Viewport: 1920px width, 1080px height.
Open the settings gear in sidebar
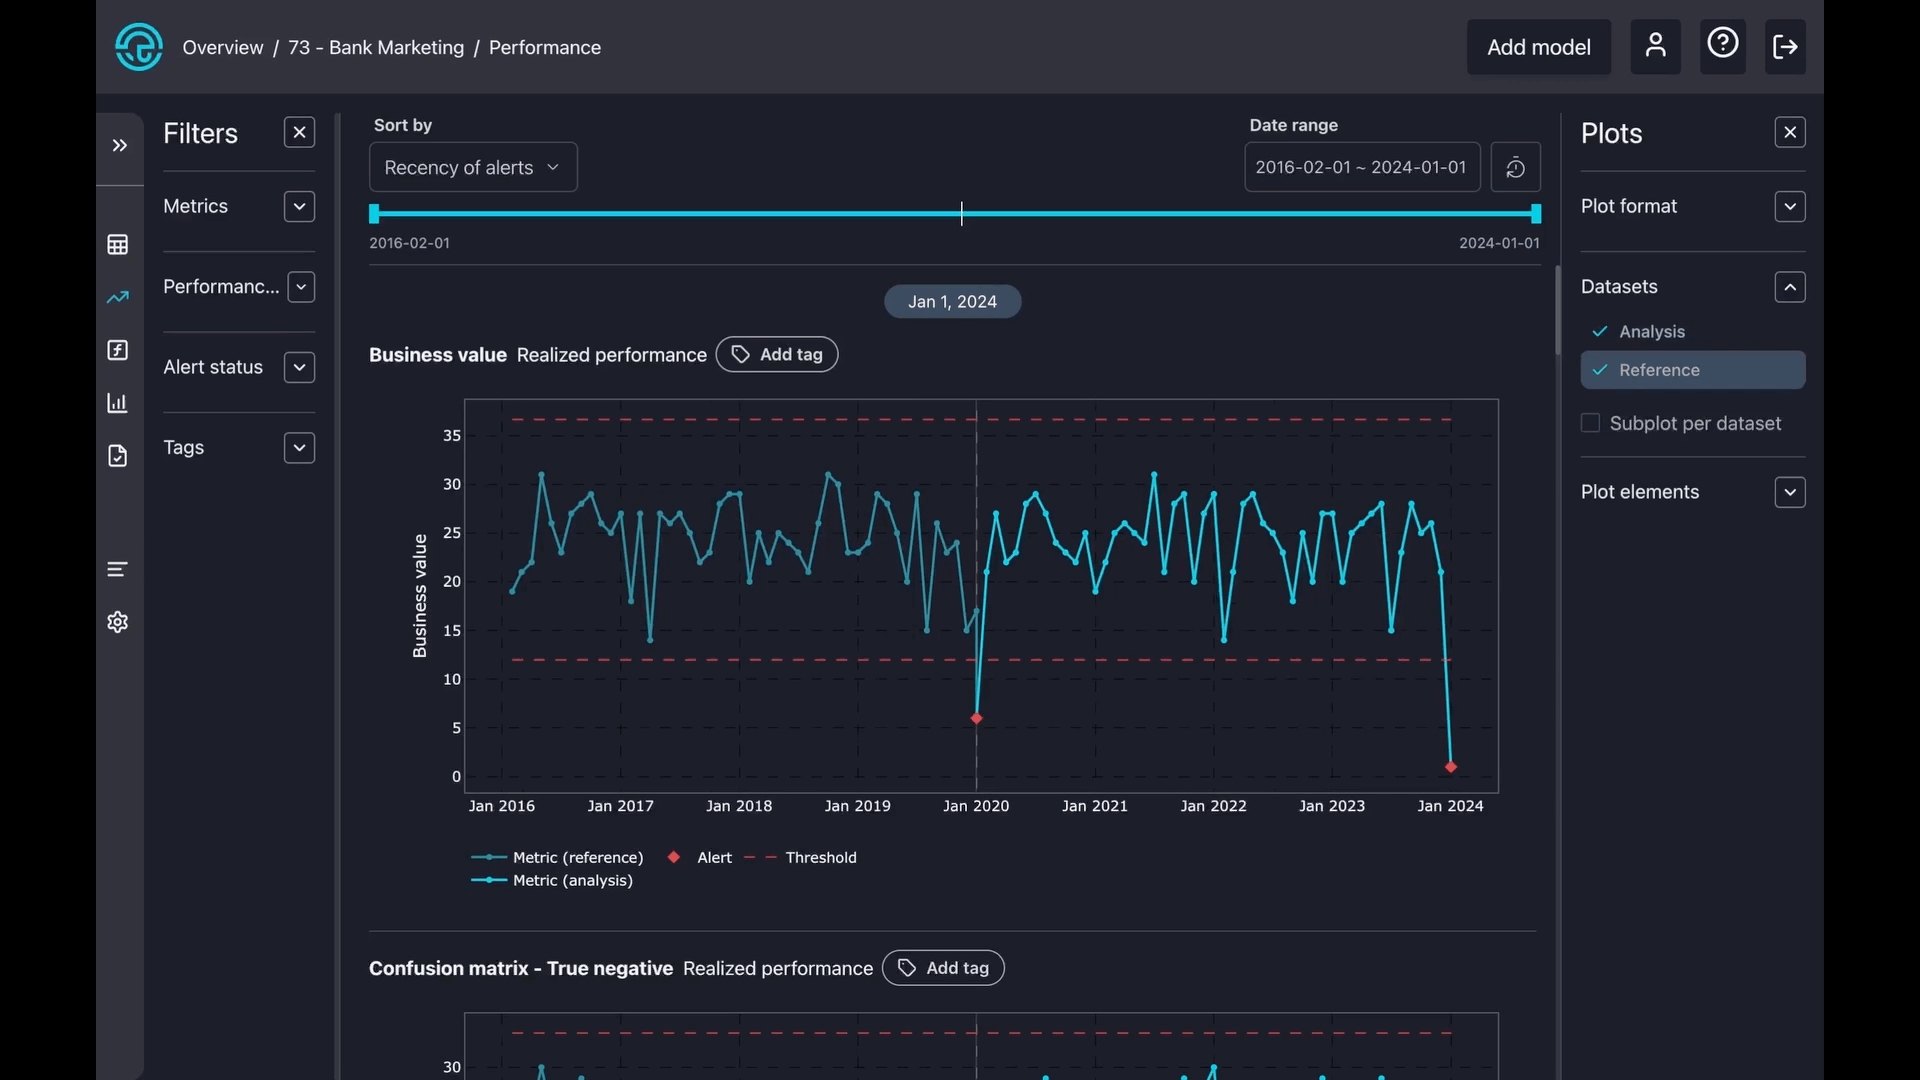click(x=118, y=622)
